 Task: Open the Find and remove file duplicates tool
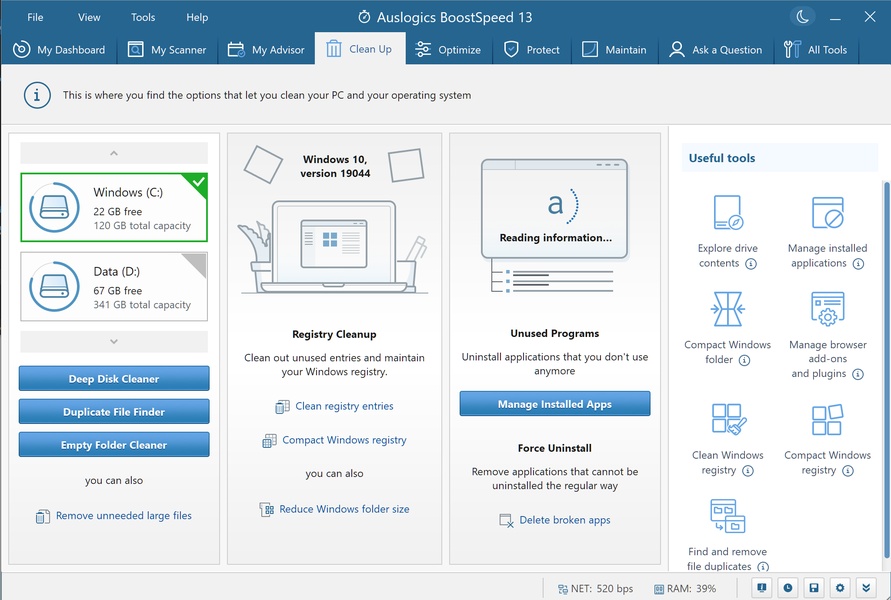coord(727,516)
